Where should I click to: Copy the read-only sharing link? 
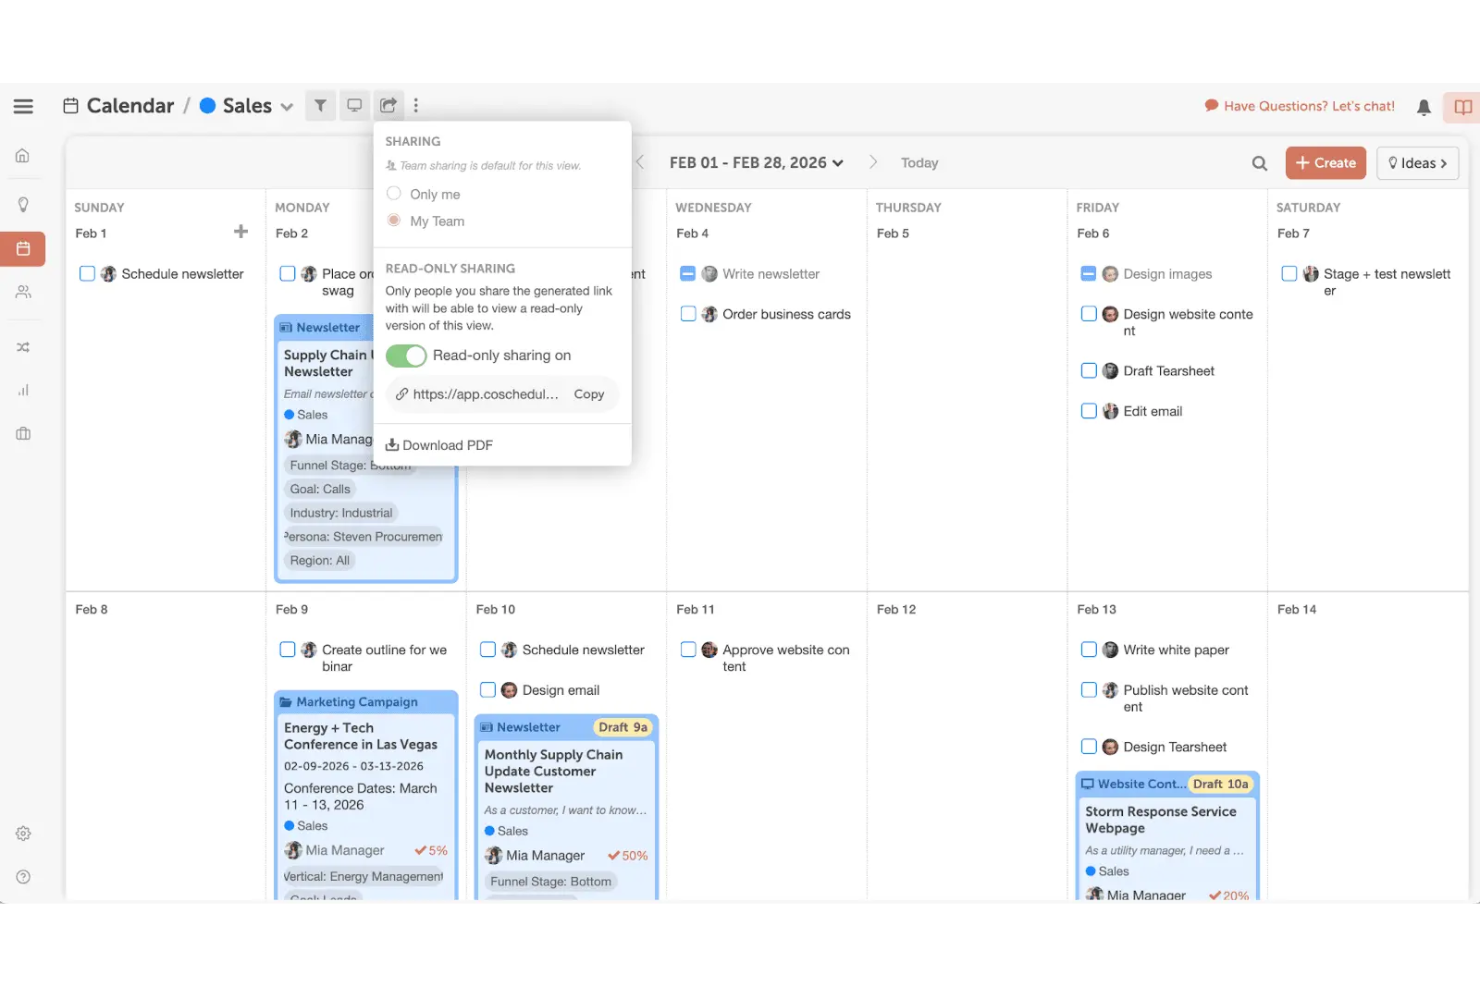point(588,394)
